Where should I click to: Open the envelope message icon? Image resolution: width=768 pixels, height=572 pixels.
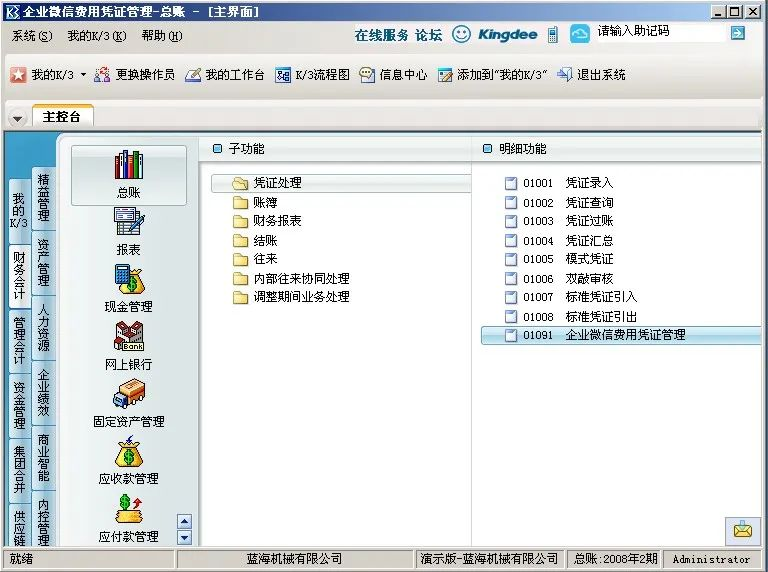(x=743, y=530)
